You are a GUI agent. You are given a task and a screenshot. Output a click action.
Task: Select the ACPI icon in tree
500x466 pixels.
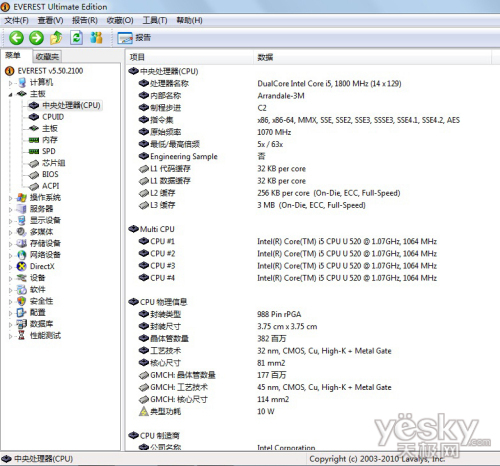[x=34, y=186]
